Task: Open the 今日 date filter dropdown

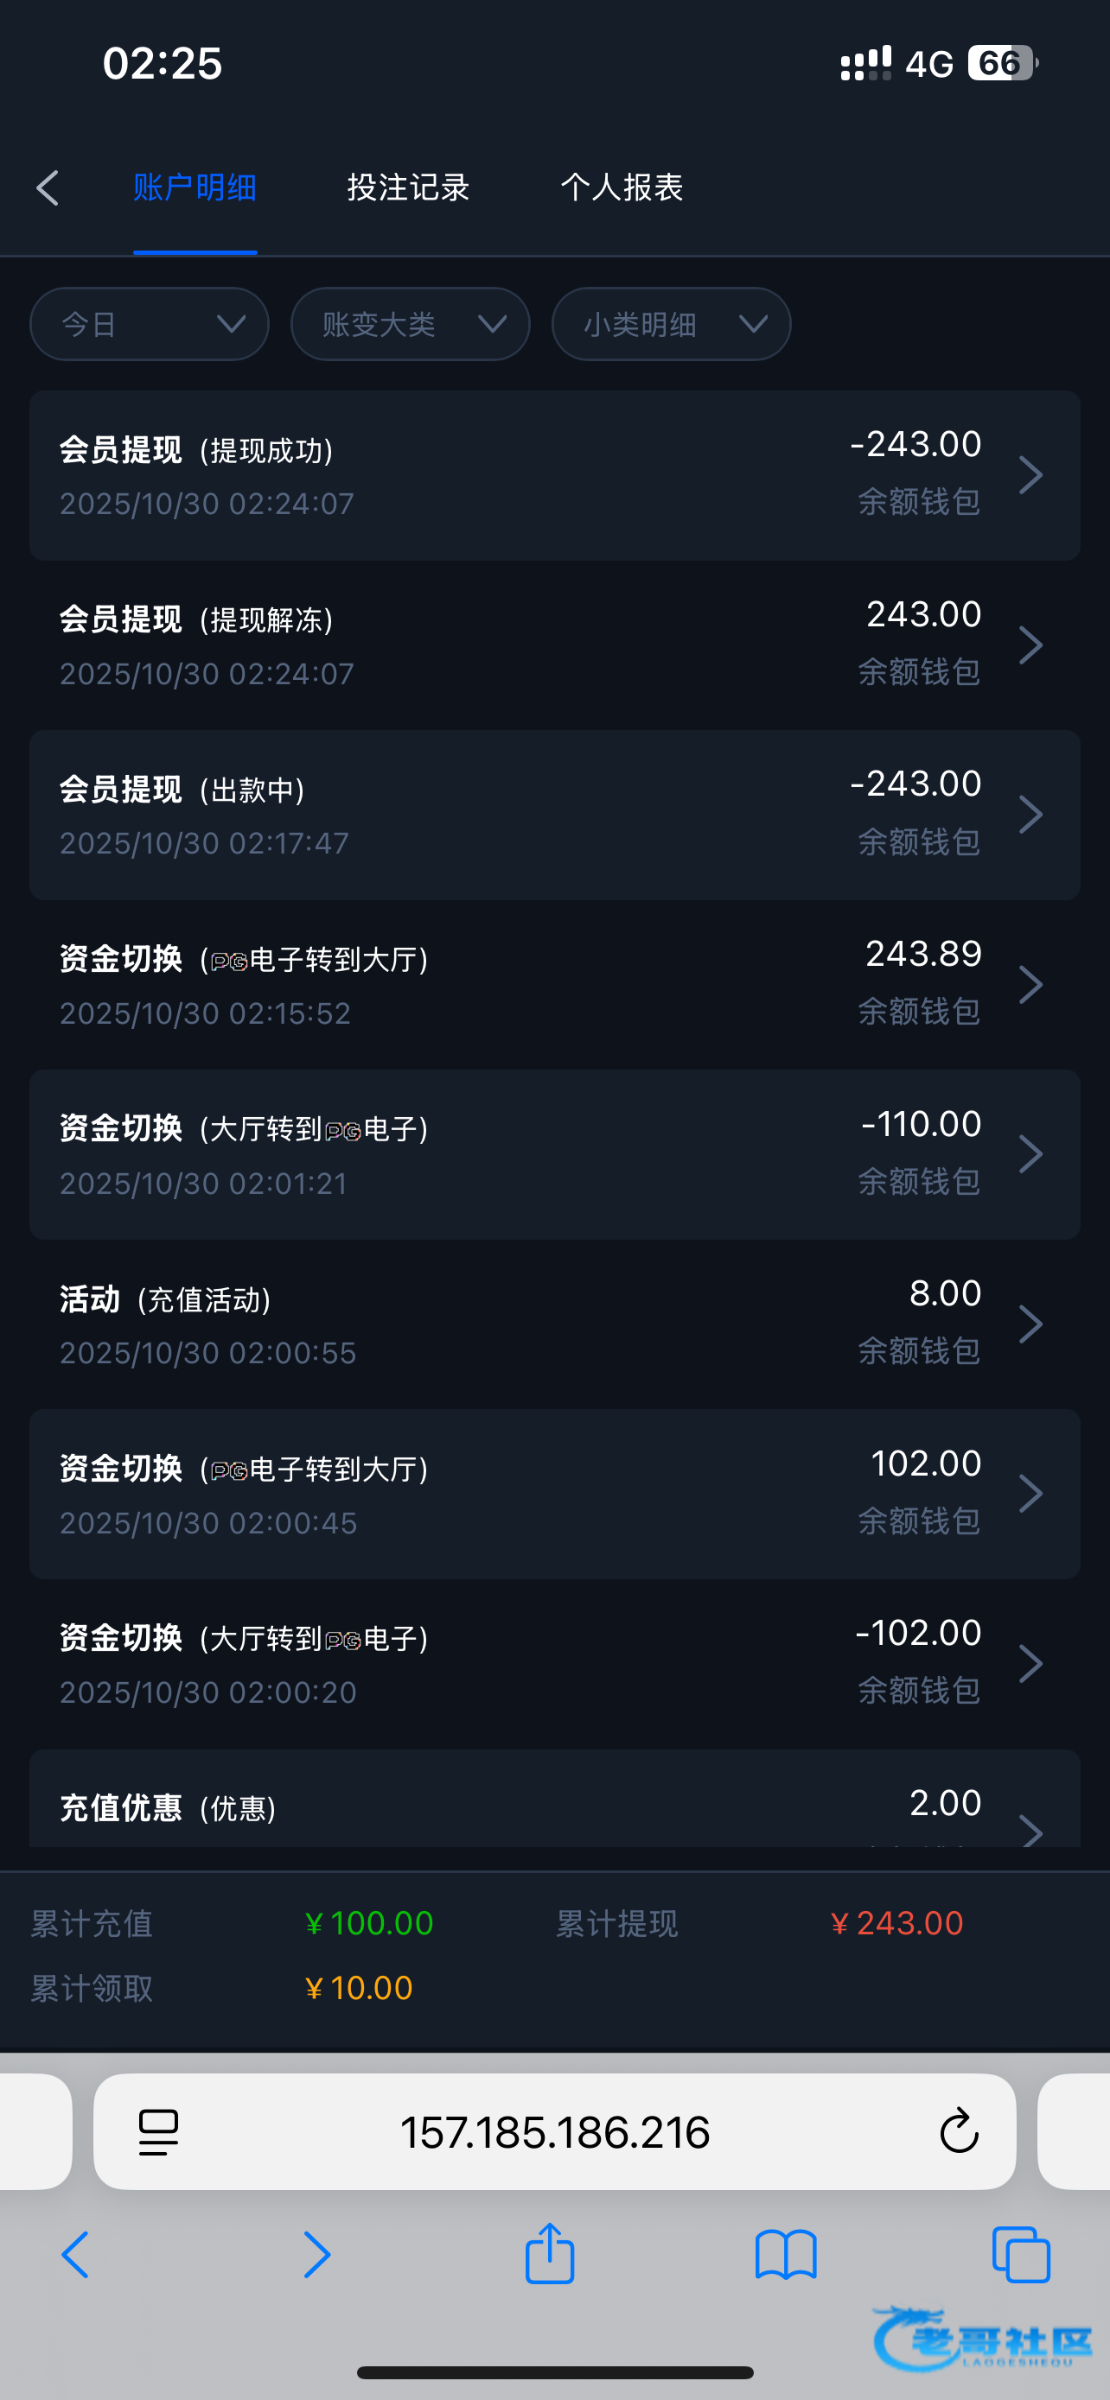Action: pos(150,324)
